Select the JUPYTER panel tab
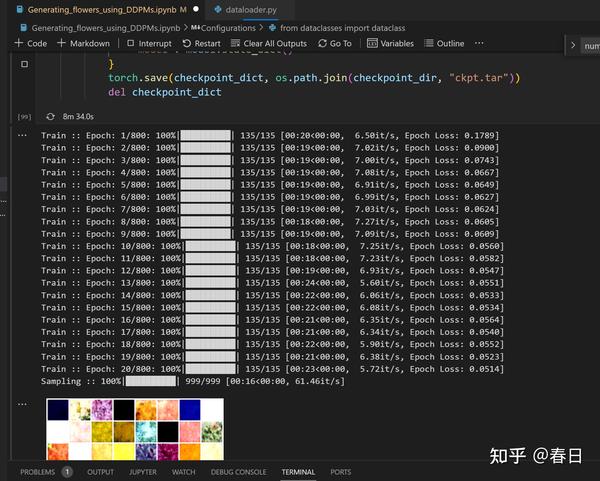The image size is (600, 481). coord(142,472)
